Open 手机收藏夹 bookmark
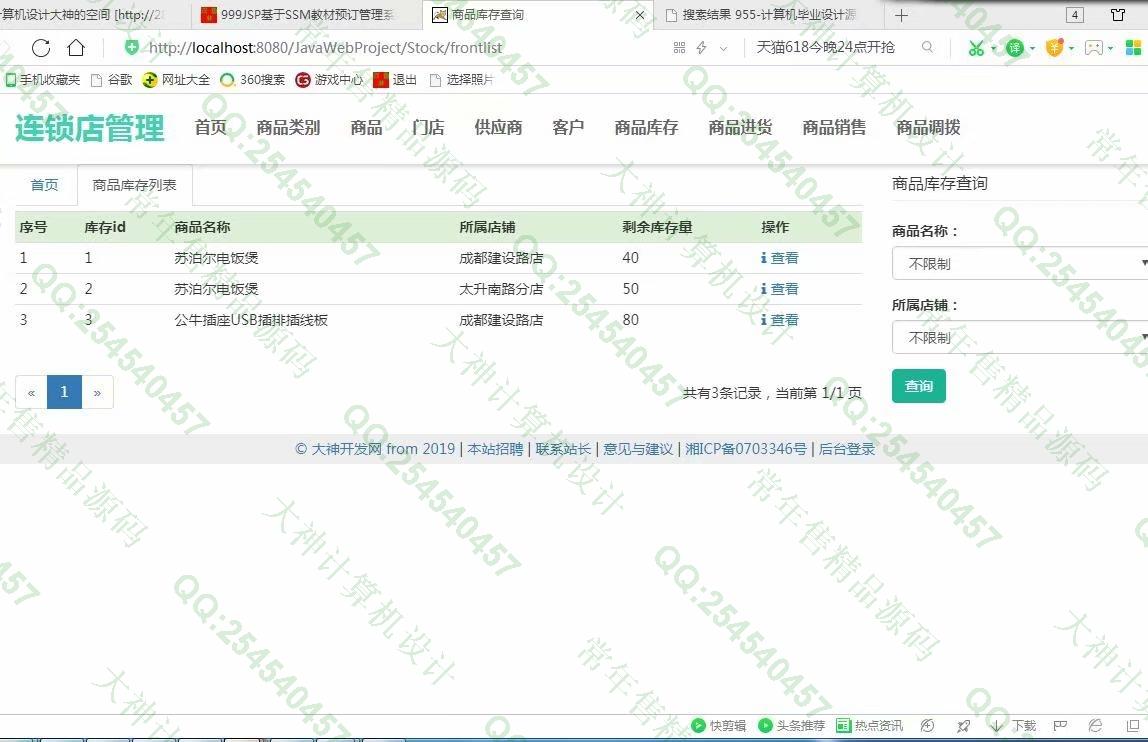 coord(43,80)
